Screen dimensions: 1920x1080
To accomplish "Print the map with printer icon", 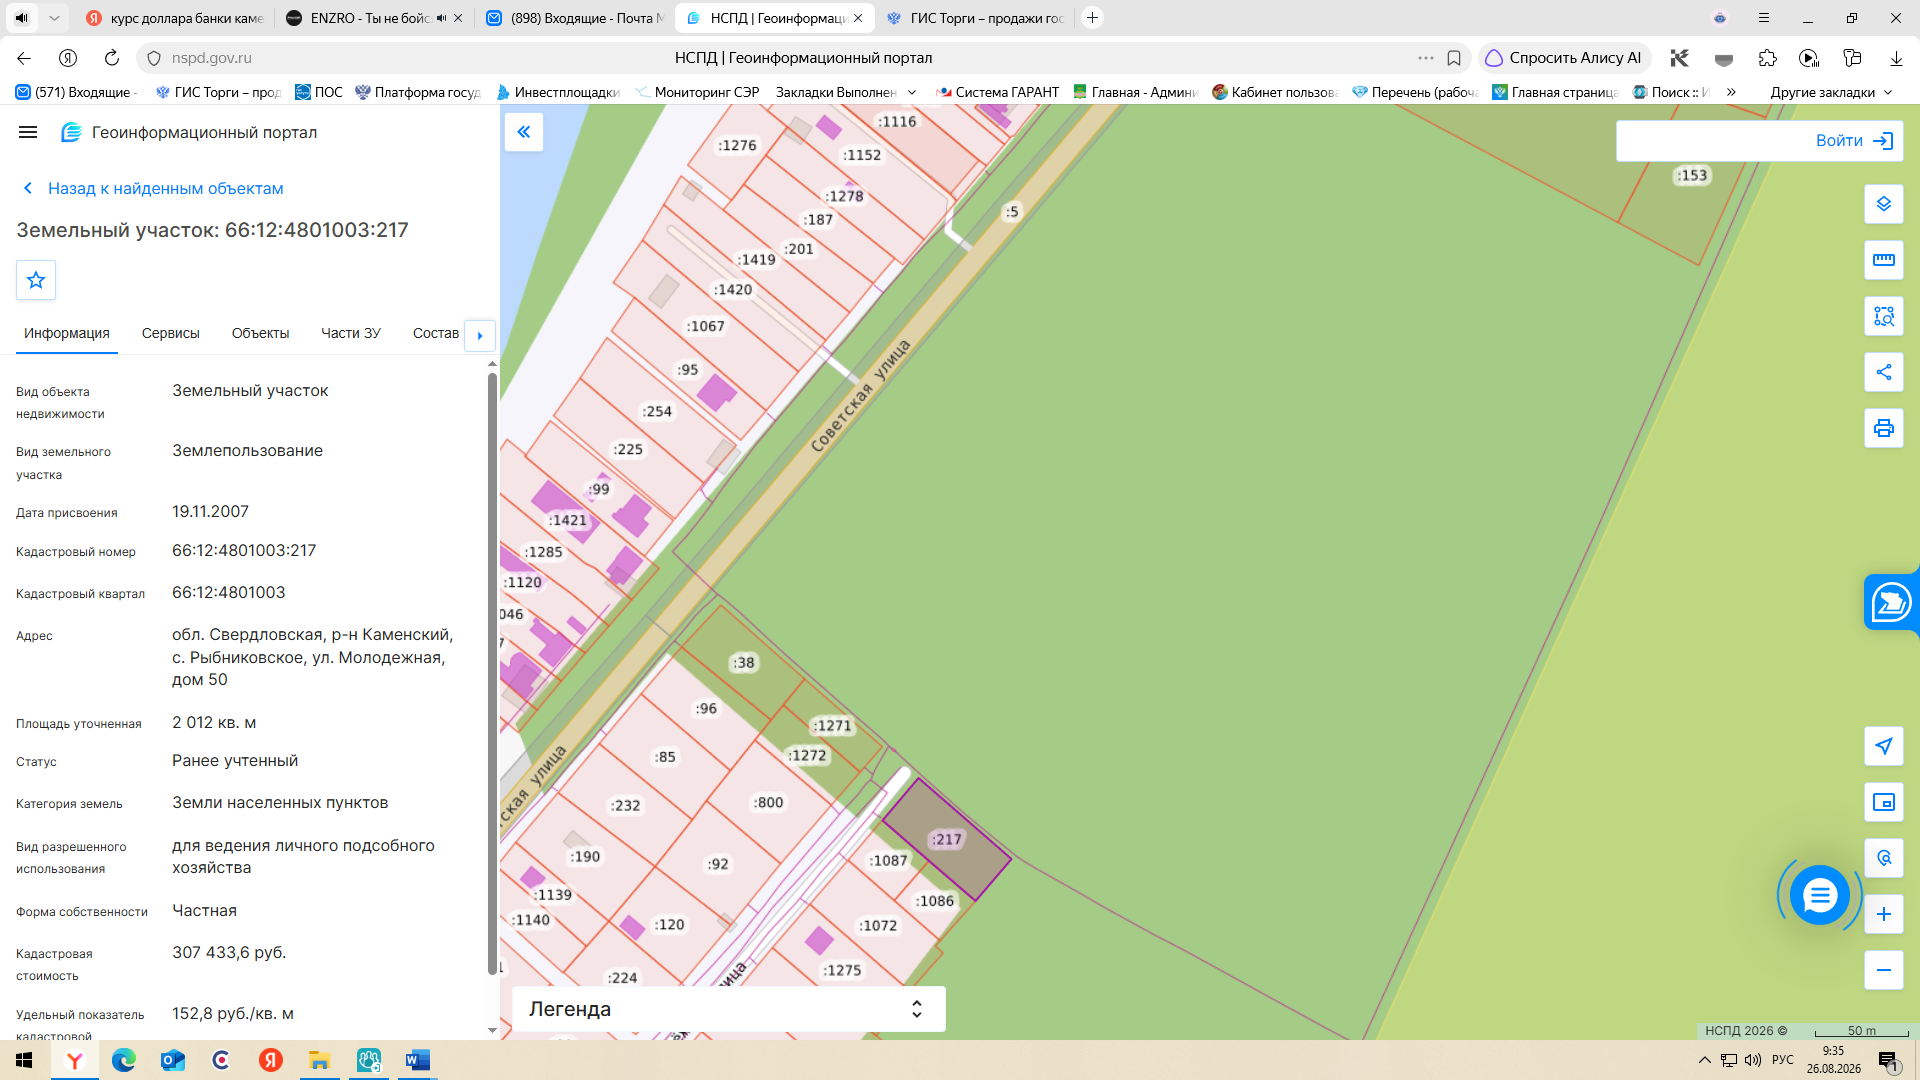I will coord(1884,428).
